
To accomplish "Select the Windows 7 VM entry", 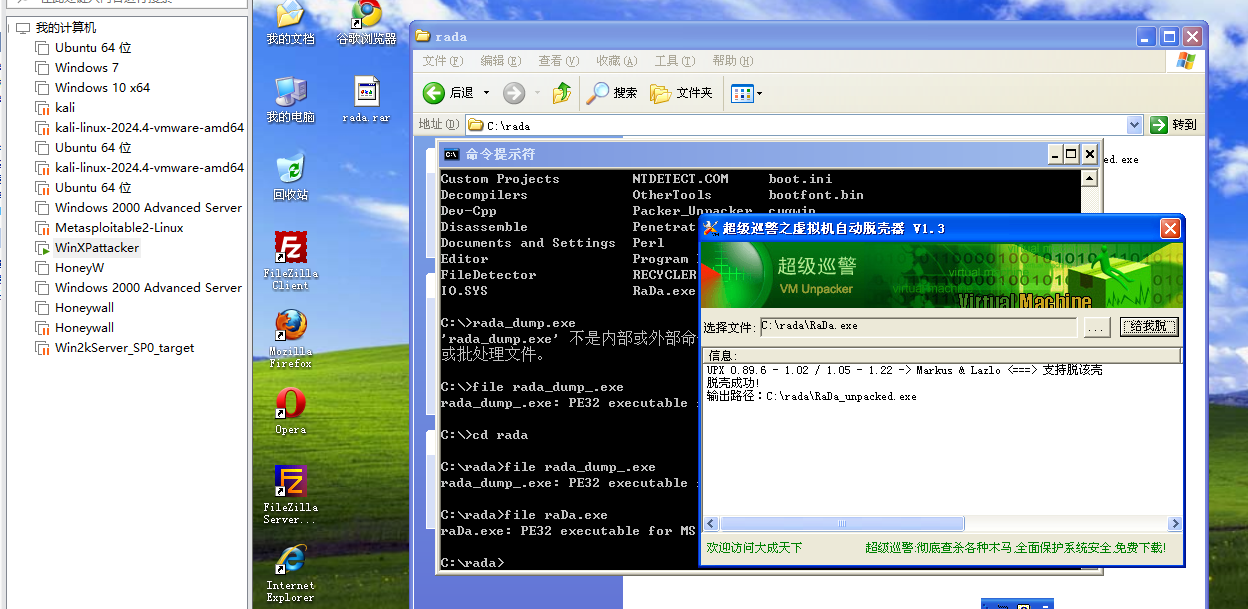I will [87, 68].
